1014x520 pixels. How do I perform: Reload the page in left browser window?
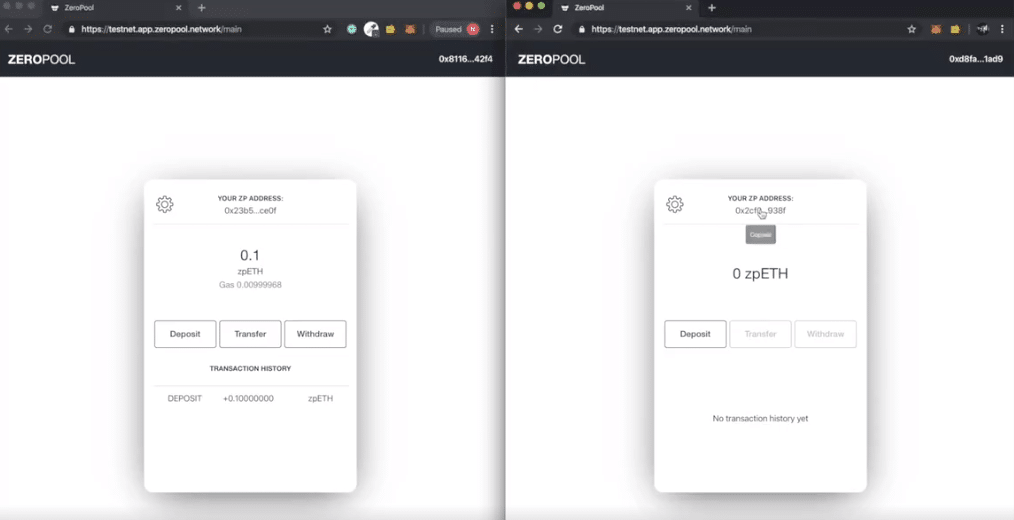47,29
